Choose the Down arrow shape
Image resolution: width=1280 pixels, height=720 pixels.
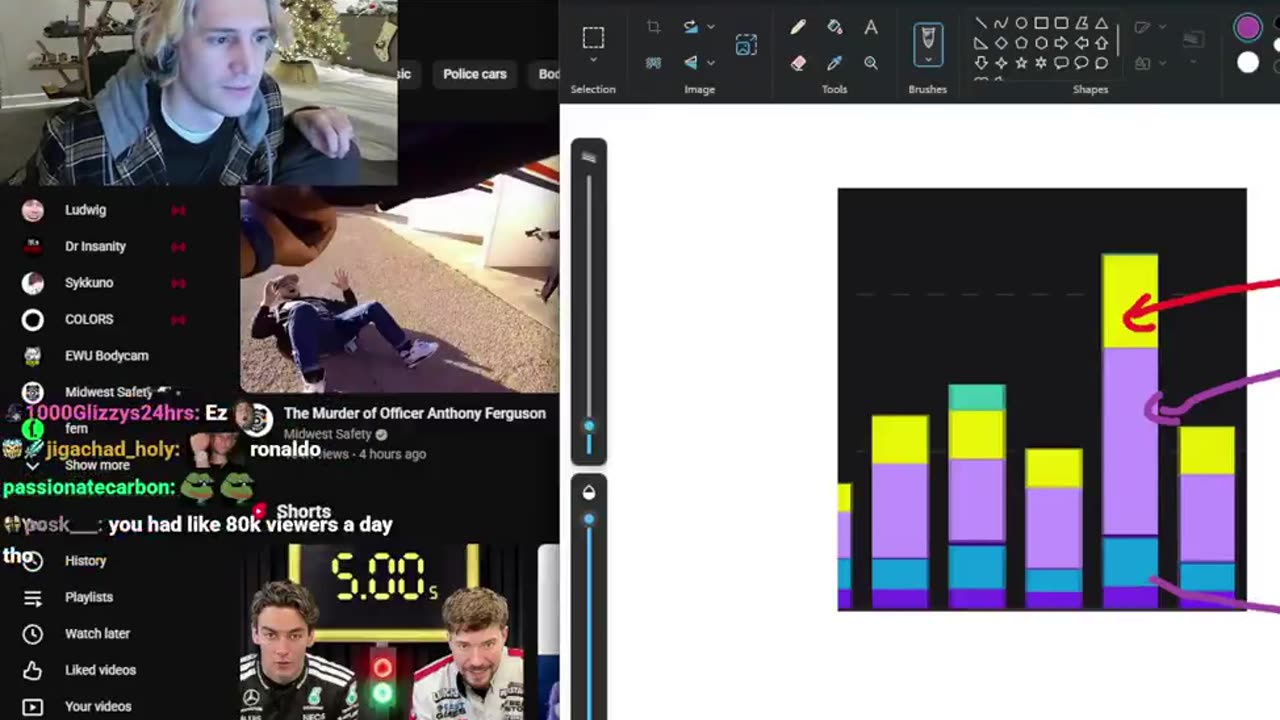click(x=981, y=63)
